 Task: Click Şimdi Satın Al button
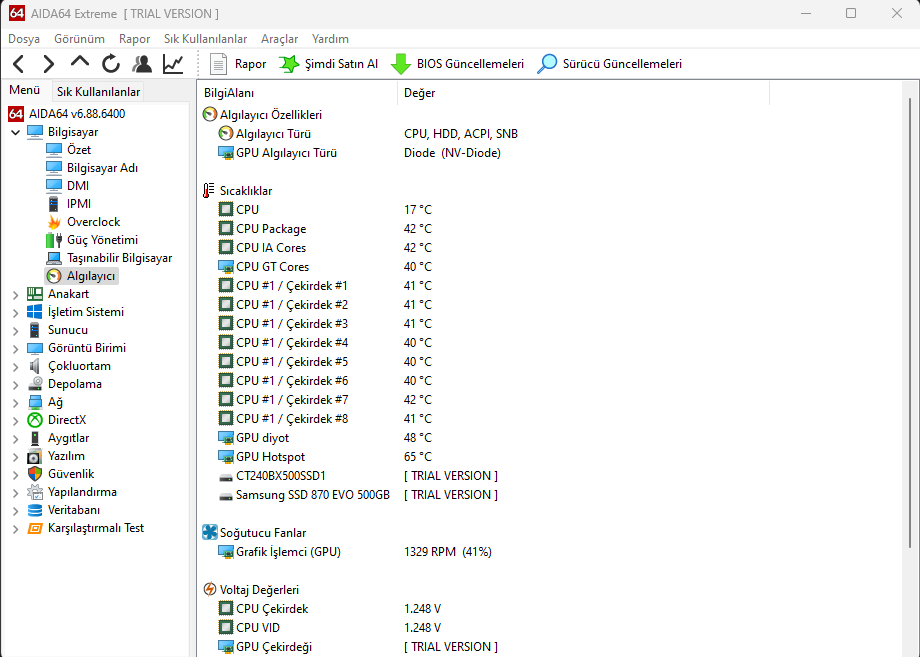(x=328, y=64)
